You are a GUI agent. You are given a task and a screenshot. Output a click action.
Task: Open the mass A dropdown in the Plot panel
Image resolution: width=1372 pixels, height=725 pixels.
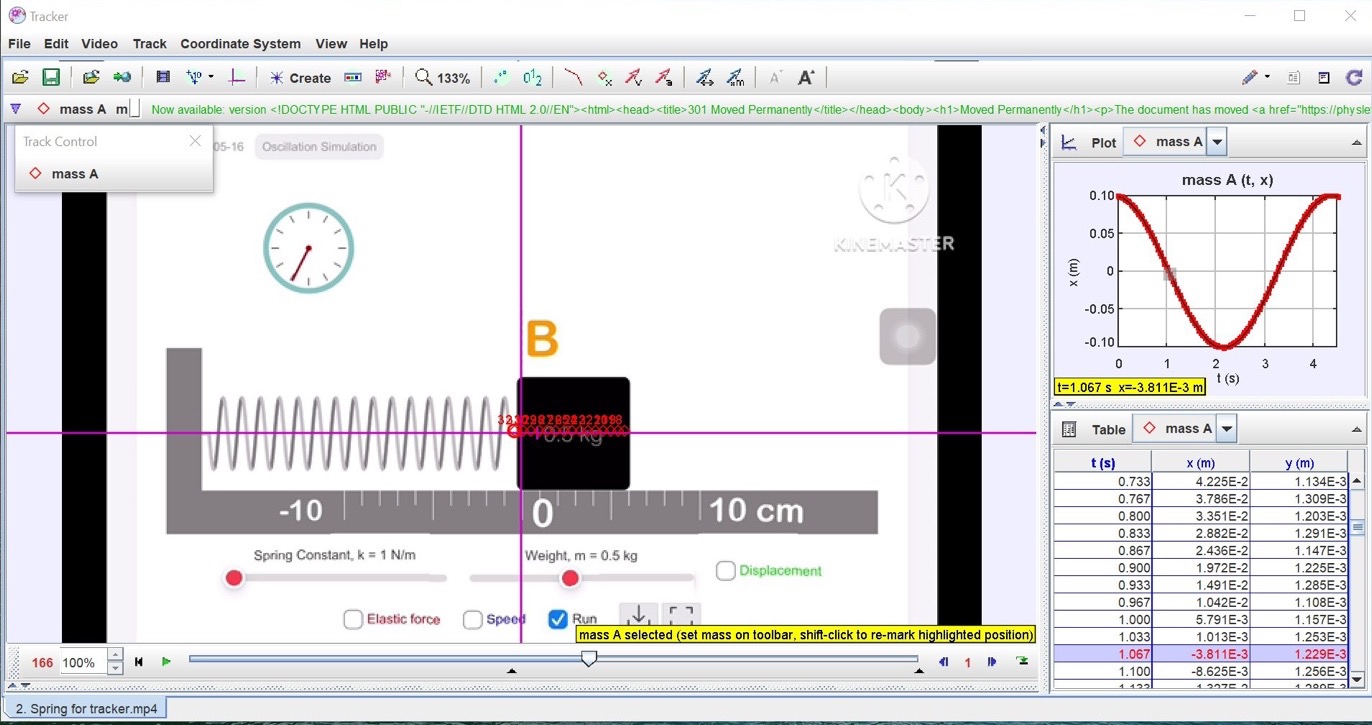click(1217, 143)
